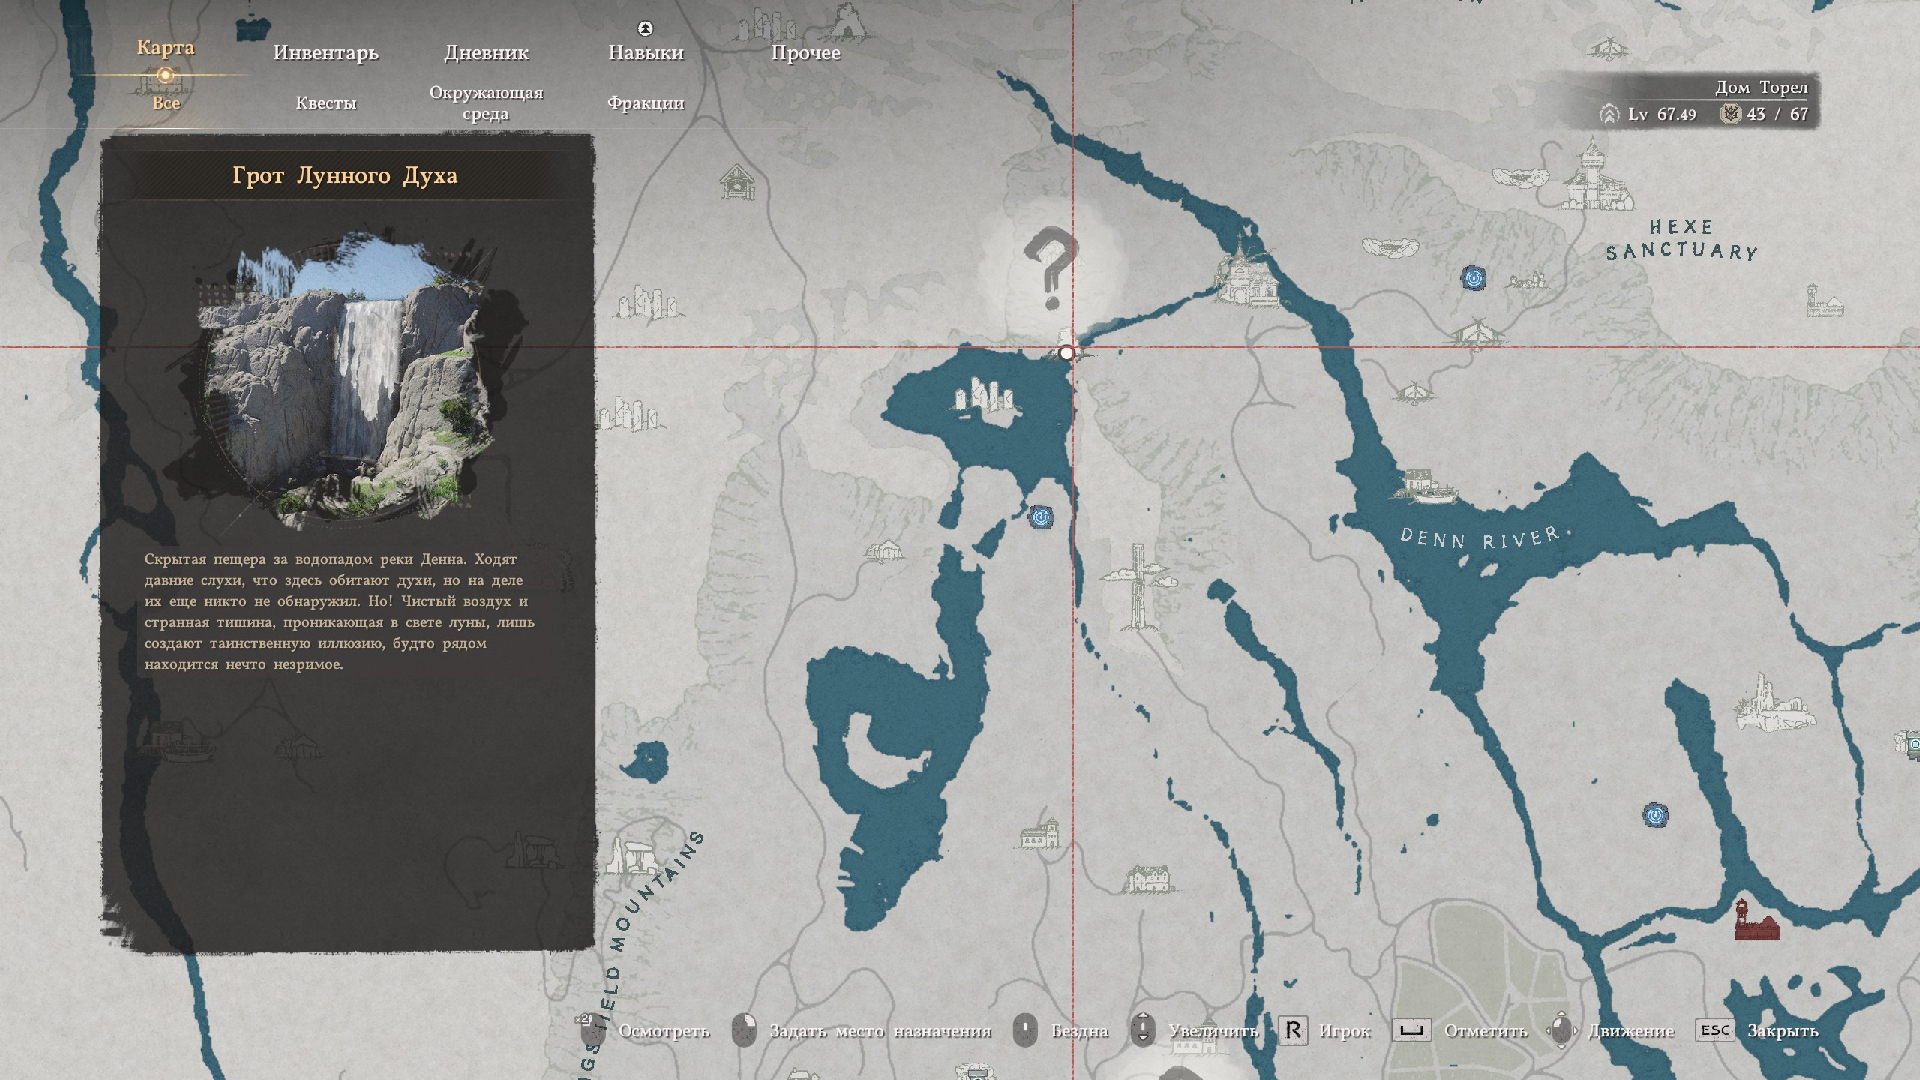Open the Дневник tab
Viewport: 1920px width, 1080px height.
coord(486,52)
